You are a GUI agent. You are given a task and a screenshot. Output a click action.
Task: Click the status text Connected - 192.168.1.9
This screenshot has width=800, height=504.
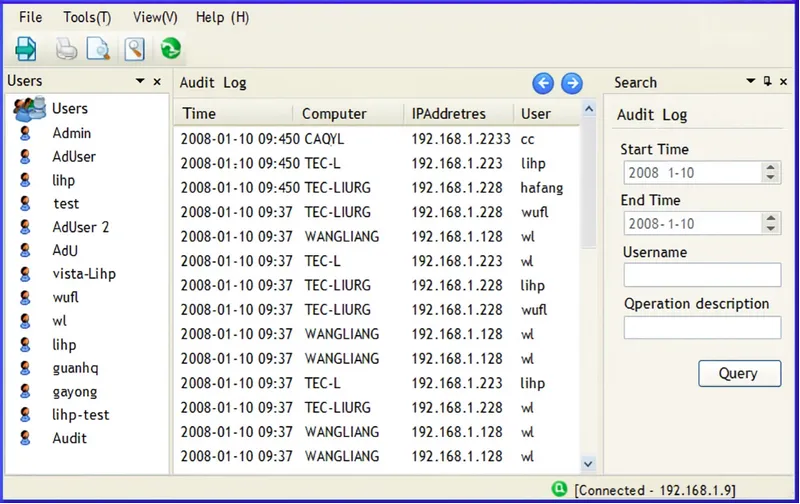[x=655, y=490]
